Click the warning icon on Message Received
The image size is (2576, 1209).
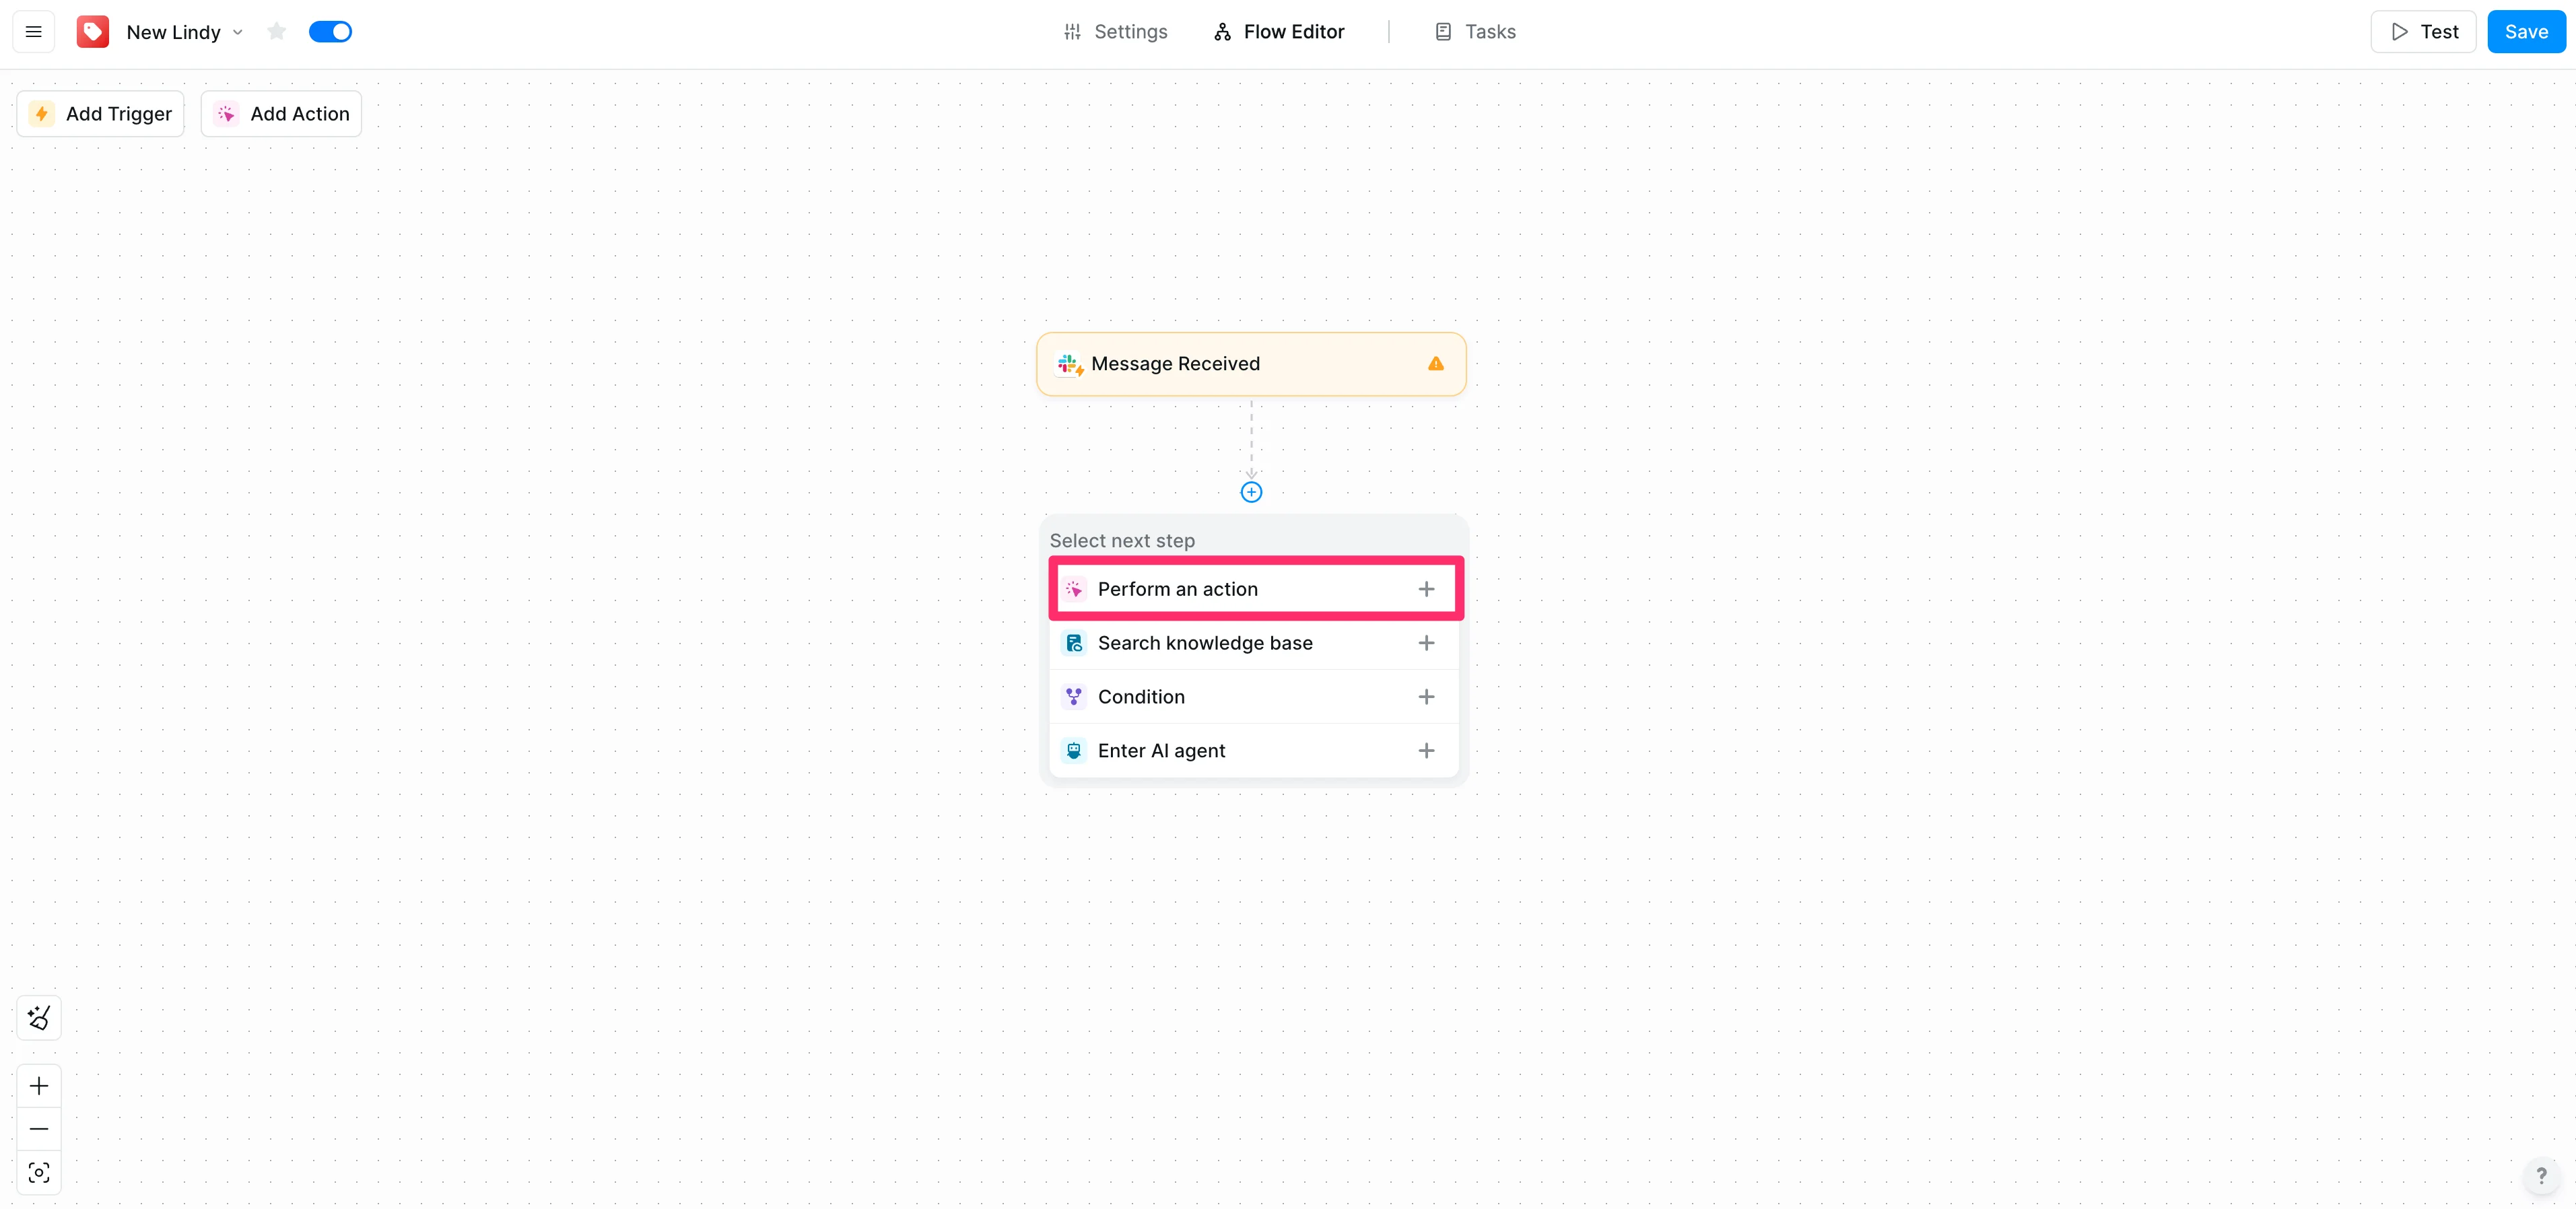[1436, 364]
